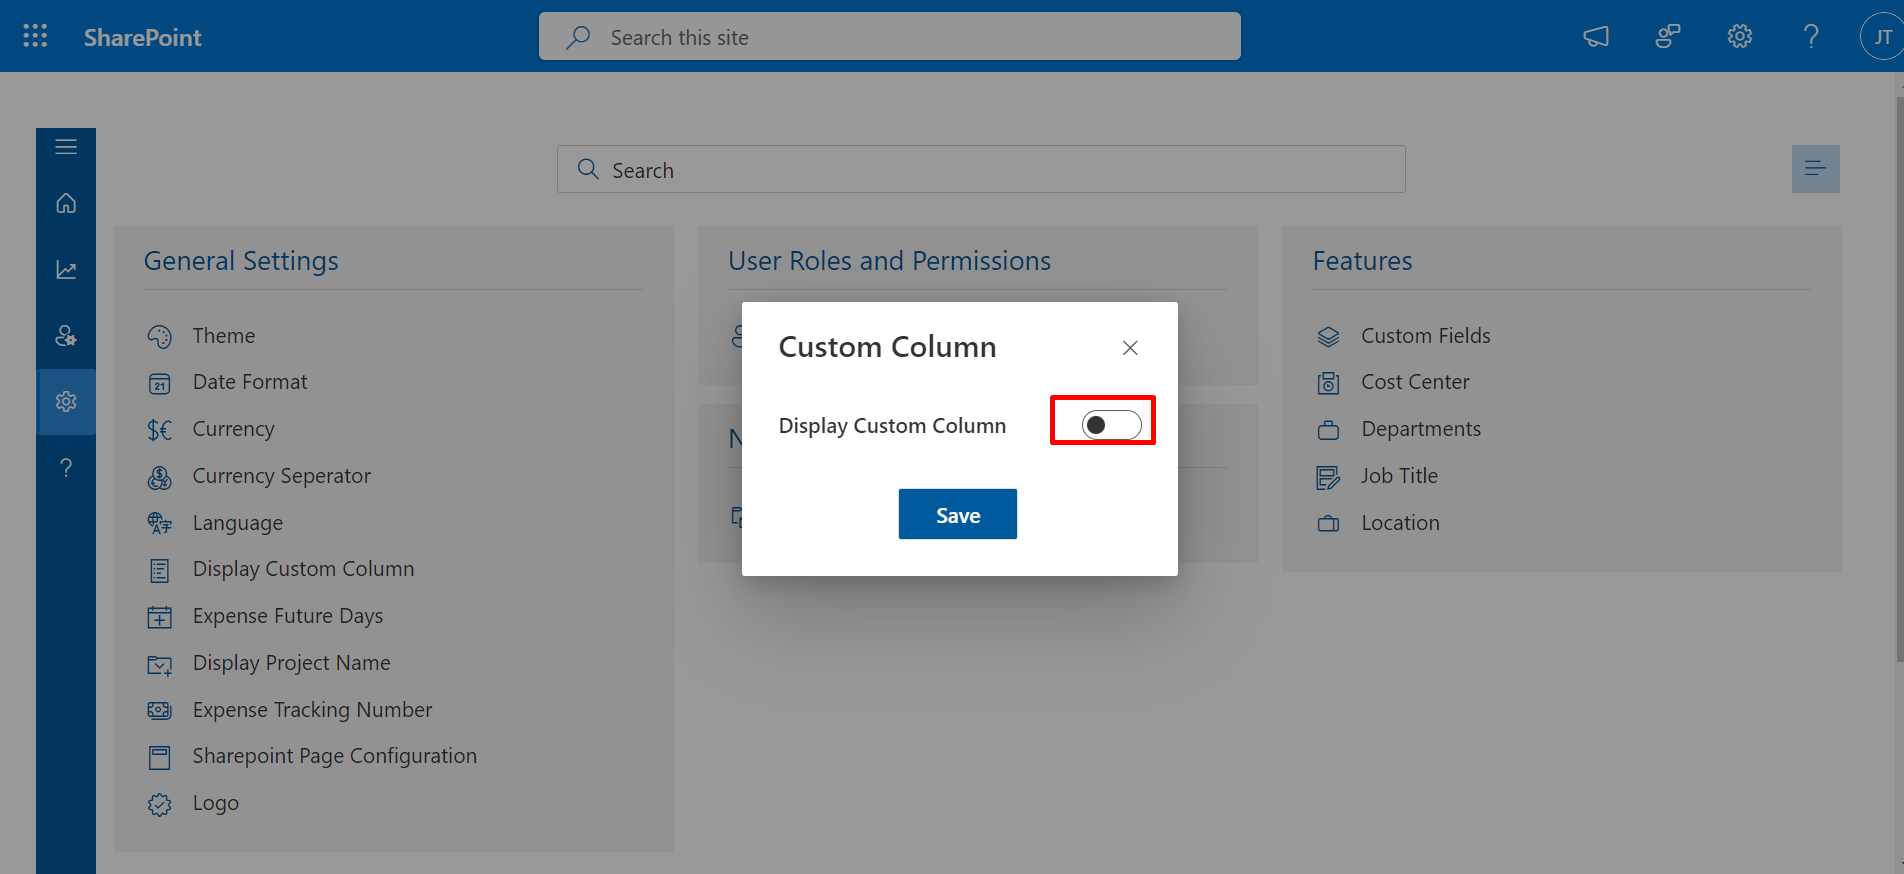The height and width of the screenshot is (874, 1904).
Task: Click the Departments briefcase icon
Action: [1328, 431]
